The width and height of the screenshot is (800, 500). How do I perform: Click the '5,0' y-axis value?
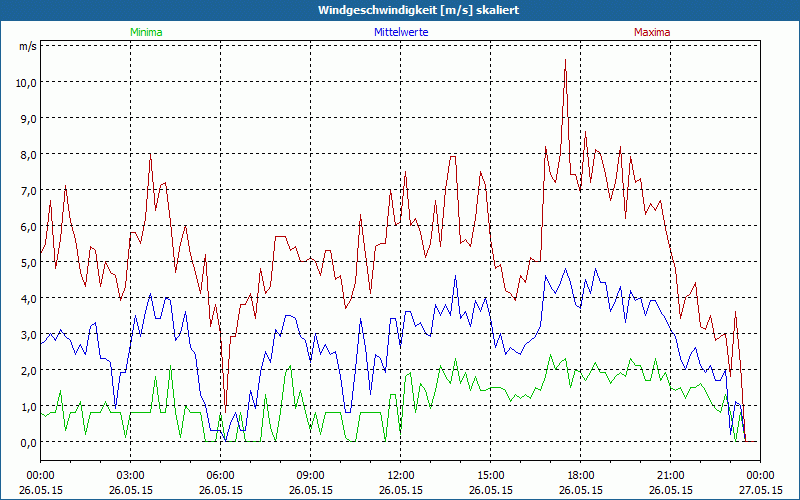(x=28, y=263)
